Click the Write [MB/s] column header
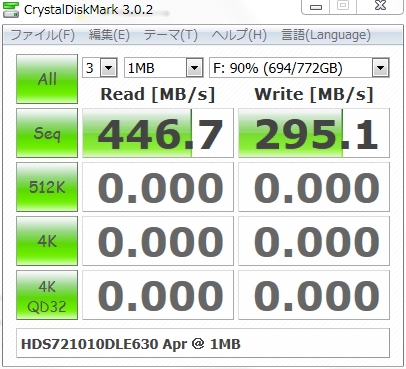406x369 pixels. click(314, 94)
